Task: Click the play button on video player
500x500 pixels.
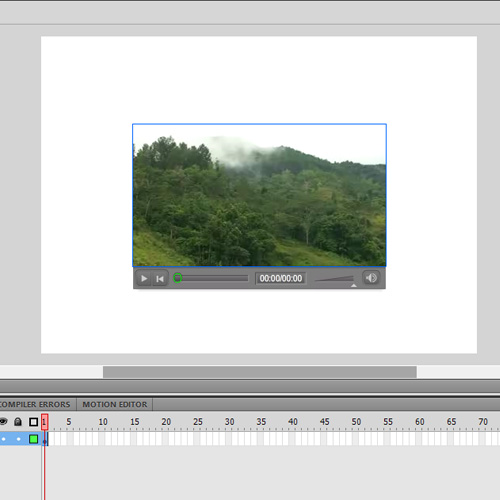Action: [144, 278]
